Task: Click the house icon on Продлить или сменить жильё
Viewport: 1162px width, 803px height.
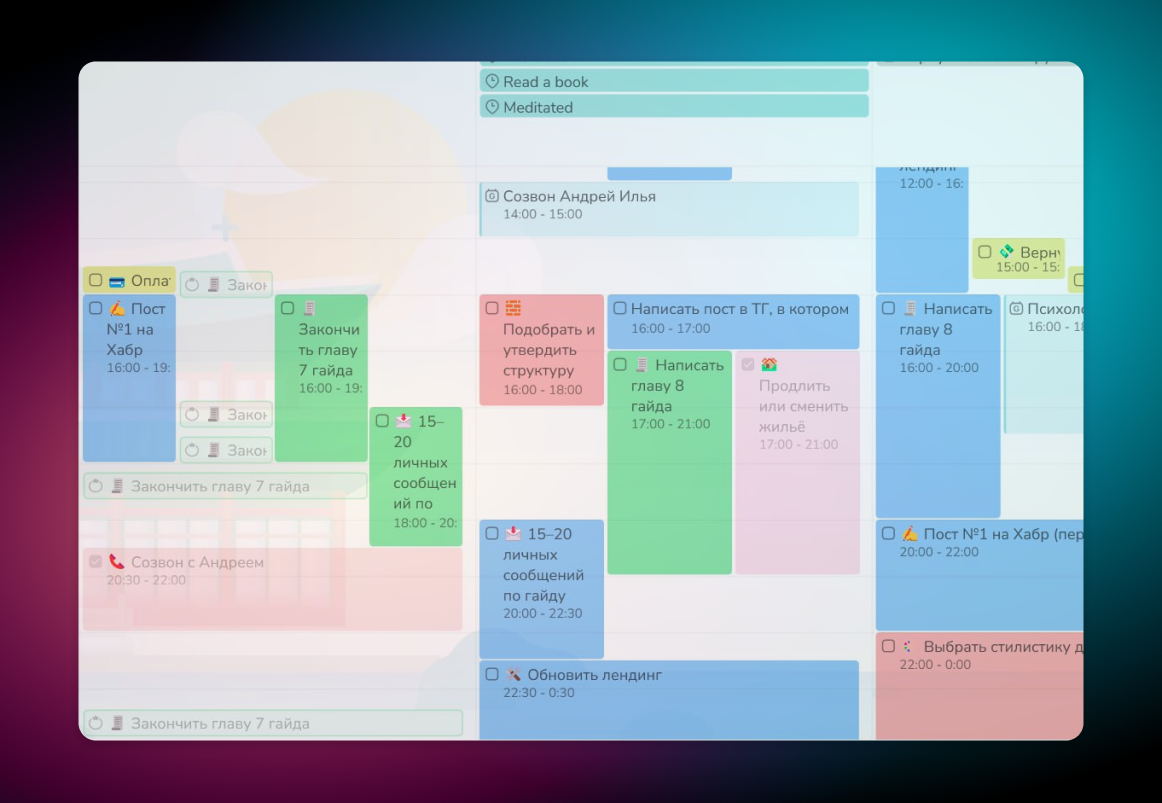Action: [x=767, y=363]
